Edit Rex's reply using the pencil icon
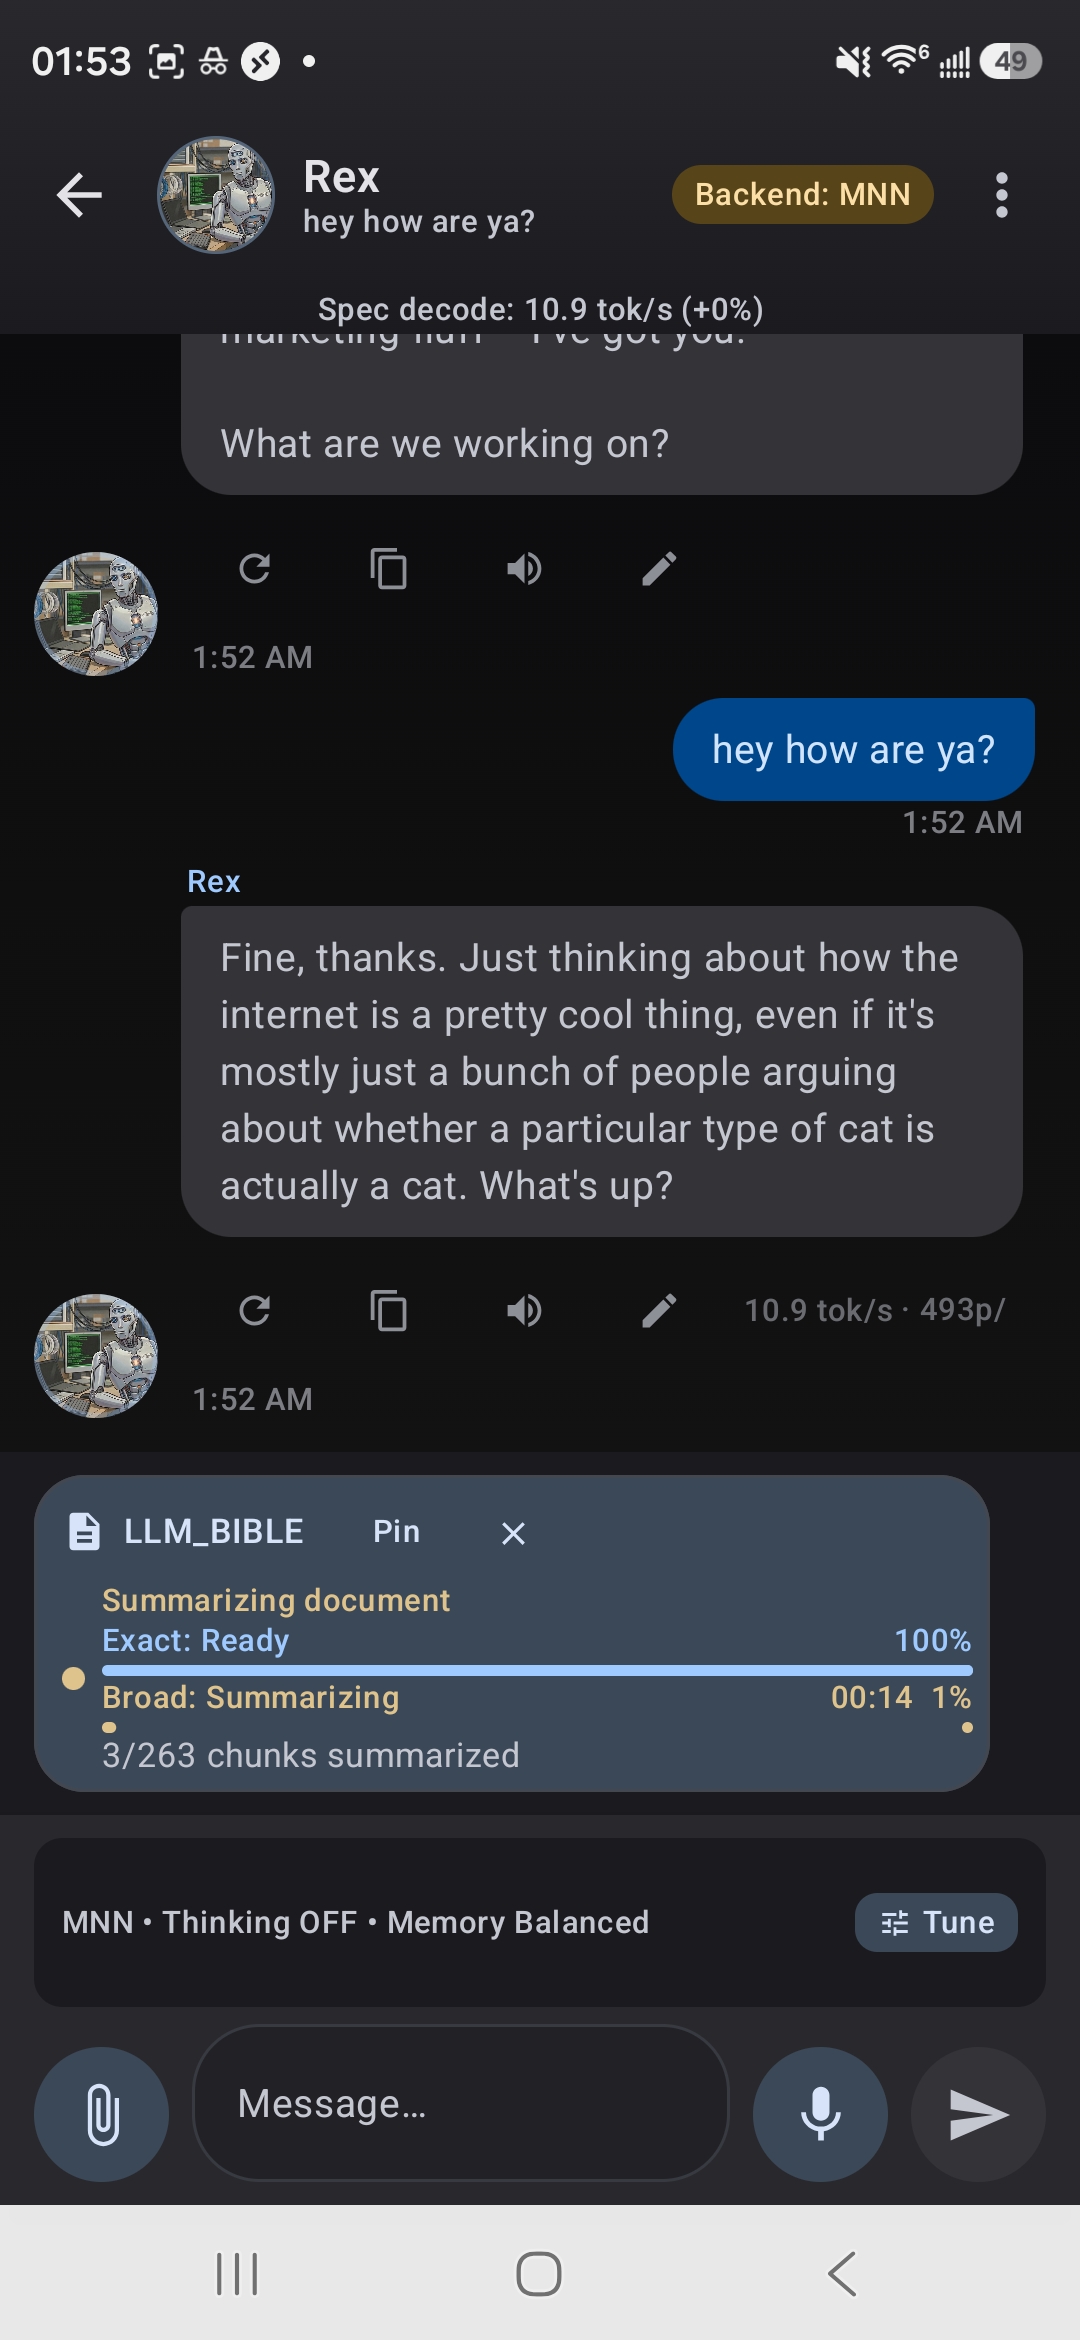This screenshot has width=1080, height=2340. click(x=658, y=1310)
